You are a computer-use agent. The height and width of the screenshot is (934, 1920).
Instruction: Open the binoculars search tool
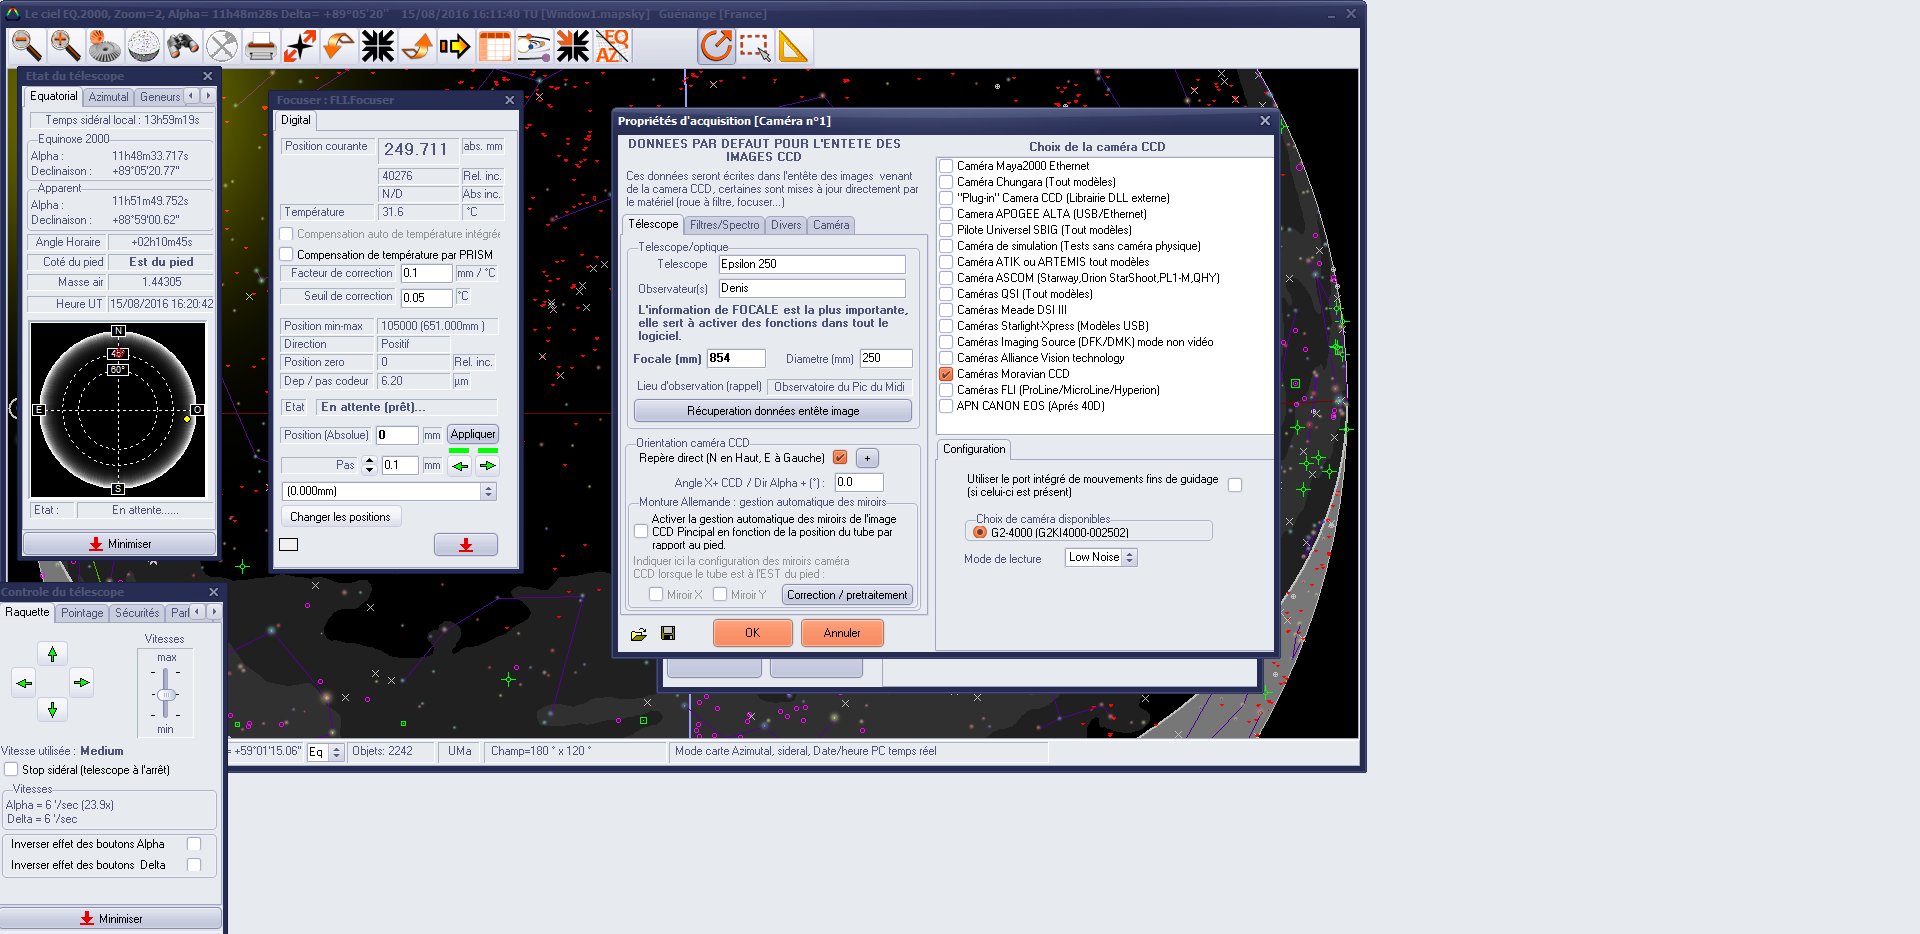pos(182,46)
